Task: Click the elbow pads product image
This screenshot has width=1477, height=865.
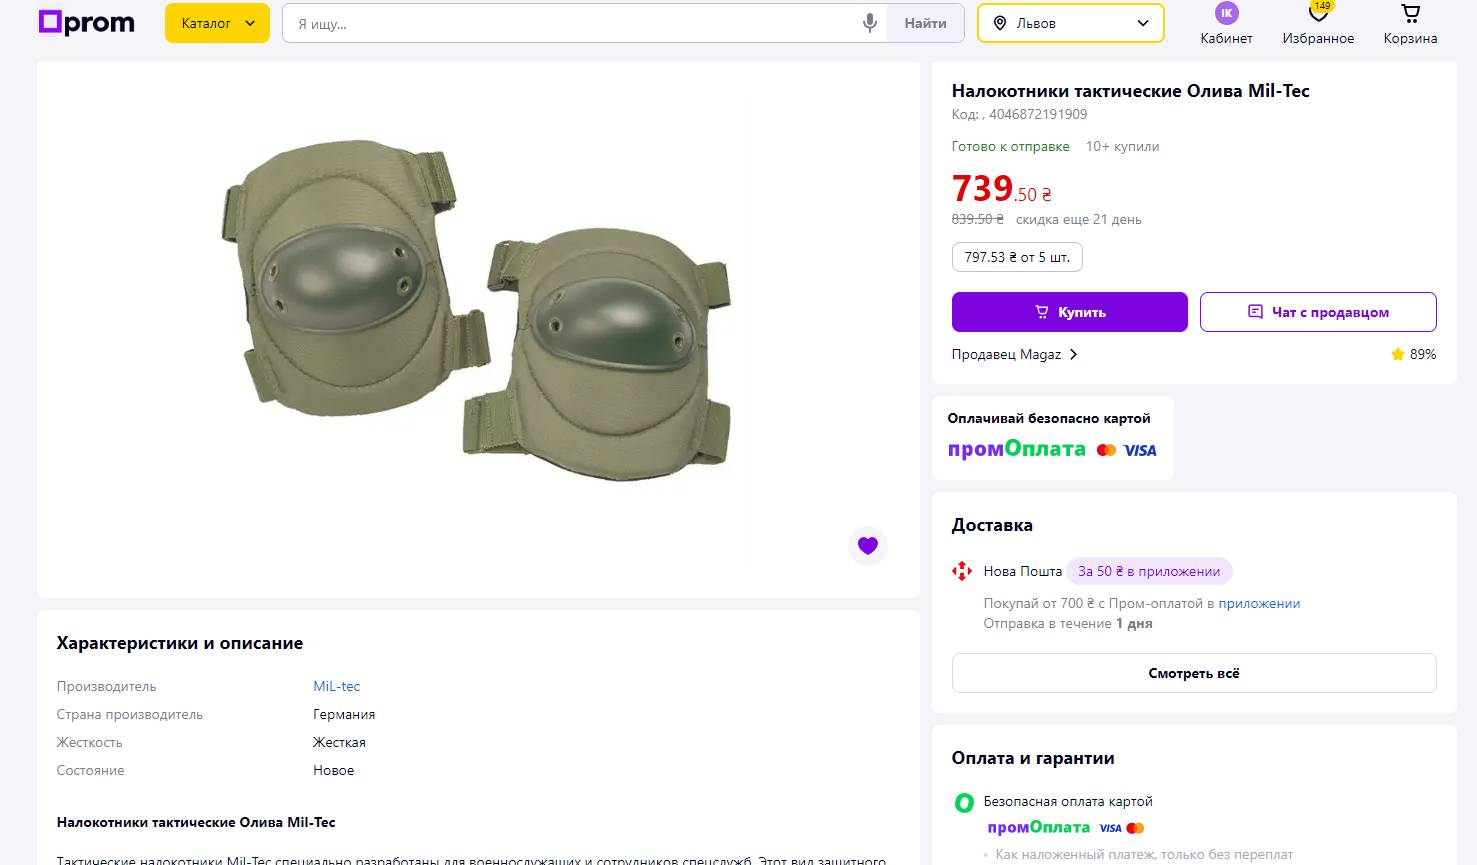Action: pyautogui.click(x=477, y=310)
